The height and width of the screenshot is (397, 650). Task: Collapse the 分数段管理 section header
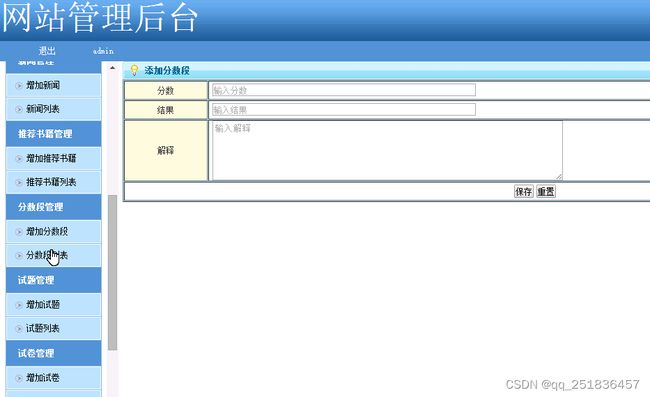53,207
